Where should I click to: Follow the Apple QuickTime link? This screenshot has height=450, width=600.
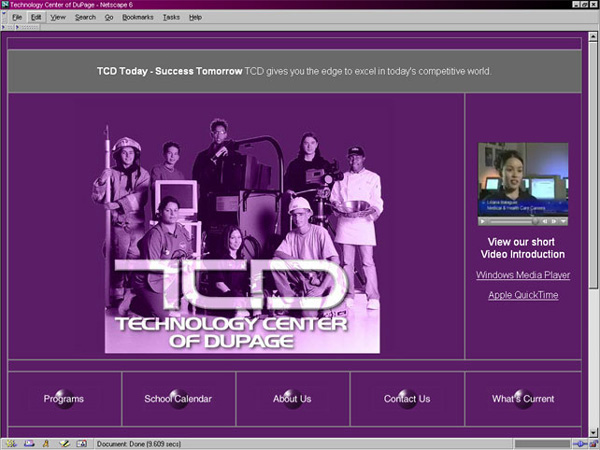click(523, 295)
